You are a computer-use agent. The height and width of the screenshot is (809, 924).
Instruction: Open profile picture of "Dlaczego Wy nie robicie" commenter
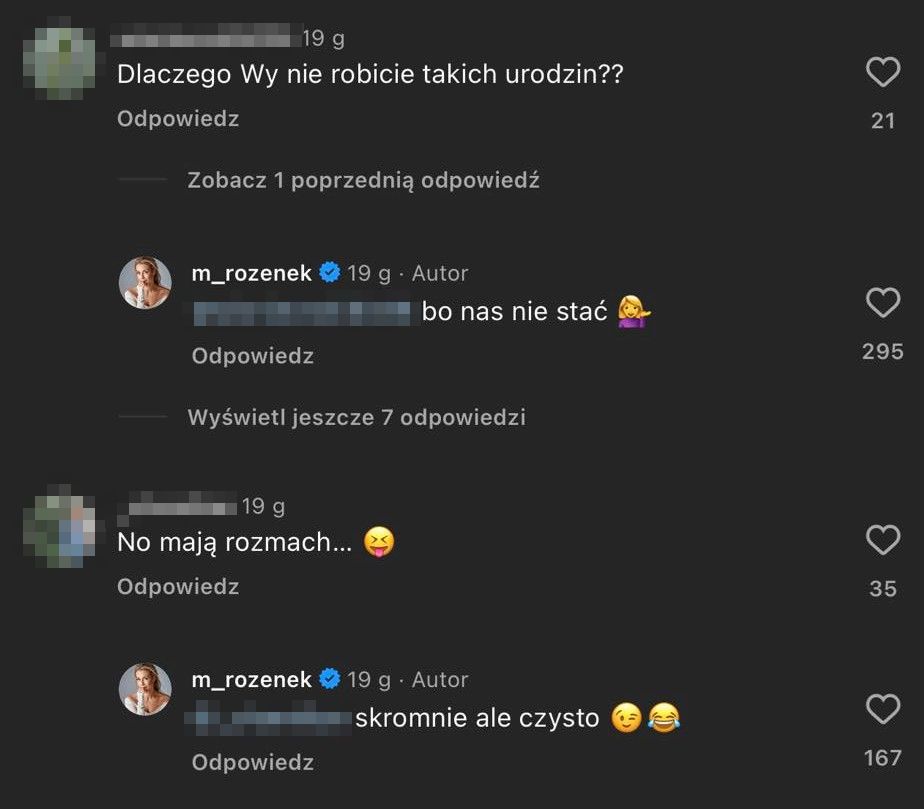click(59, 59)
